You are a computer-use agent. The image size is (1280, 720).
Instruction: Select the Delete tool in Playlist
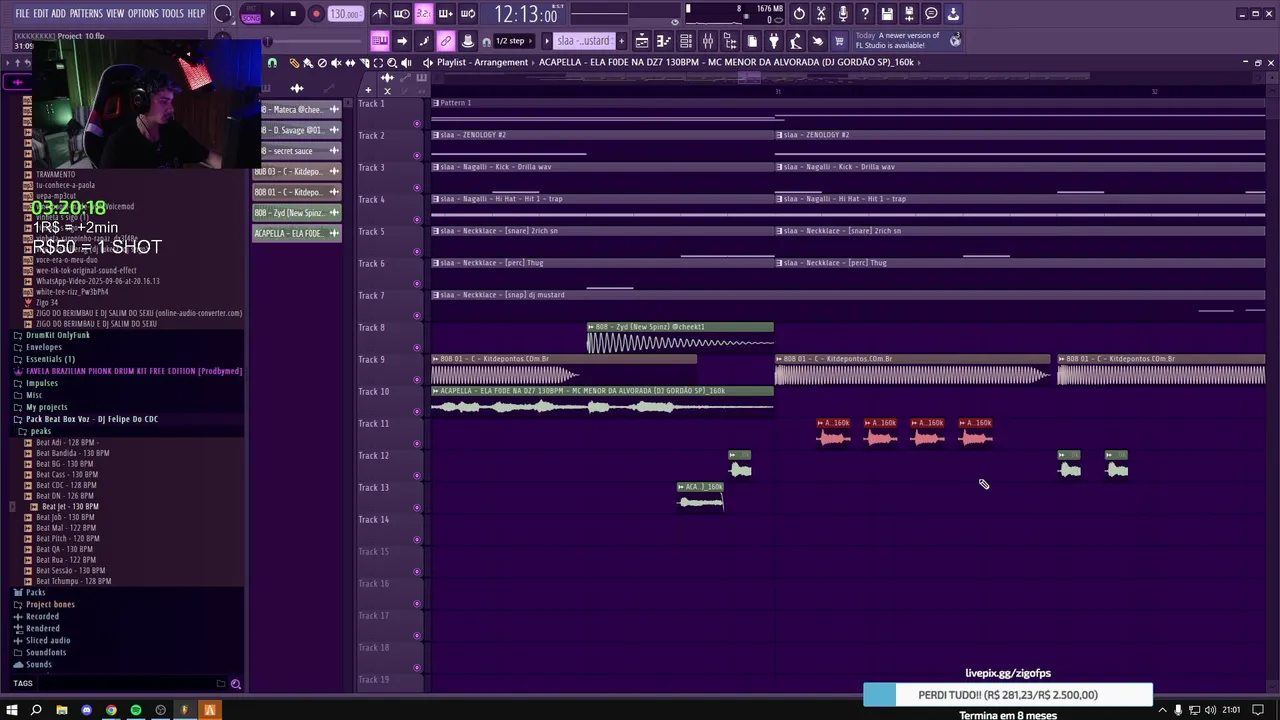click(x=322, y=63)
